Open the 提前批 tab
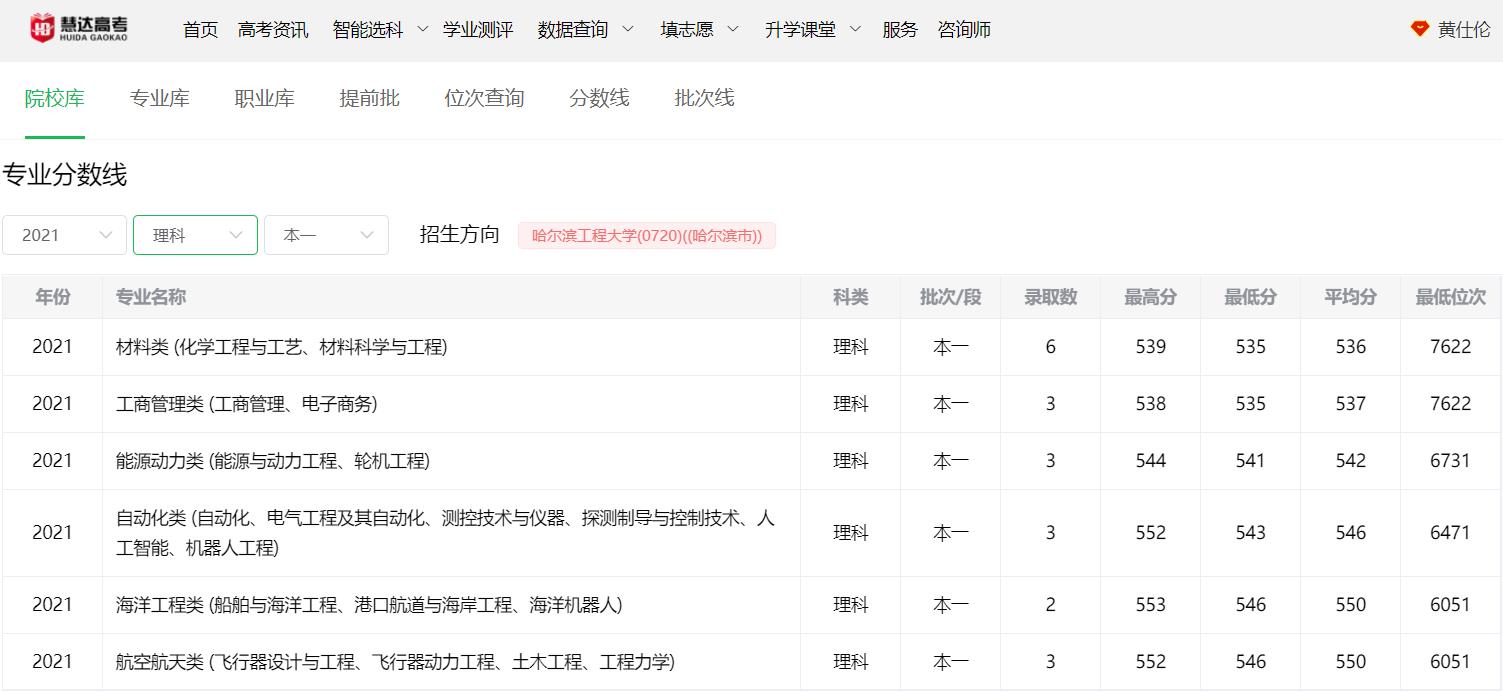Image resolution: width=1503 pixels, height=692 pixels. tap(370, 98)
